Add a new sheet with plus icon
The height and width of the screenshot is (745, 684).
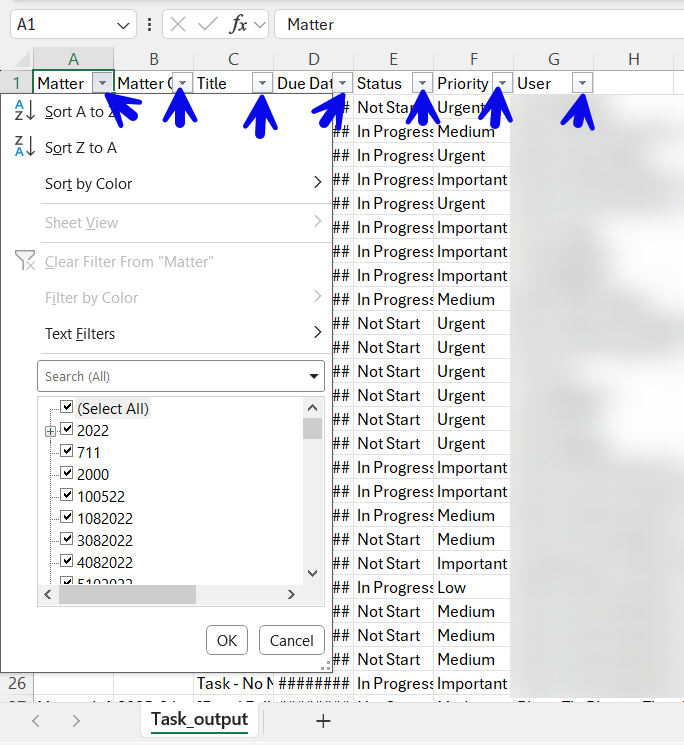[x=323, y=721]
